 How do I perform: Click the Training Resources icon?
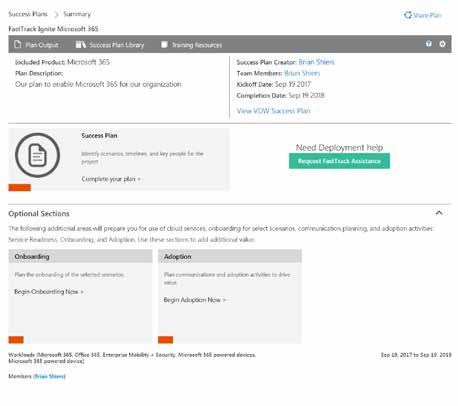(164, 44)
